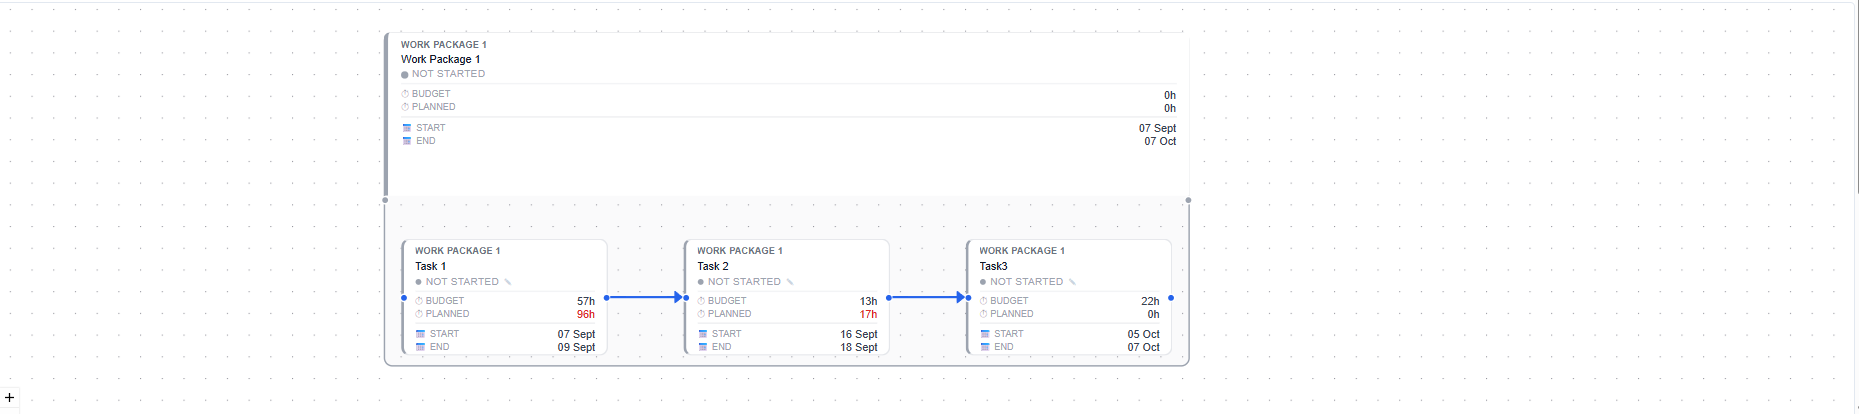This screenshot has height=414, width=1859.
Task: Edit Task3 status with pencil icon
Action: tap(1072, 282)
